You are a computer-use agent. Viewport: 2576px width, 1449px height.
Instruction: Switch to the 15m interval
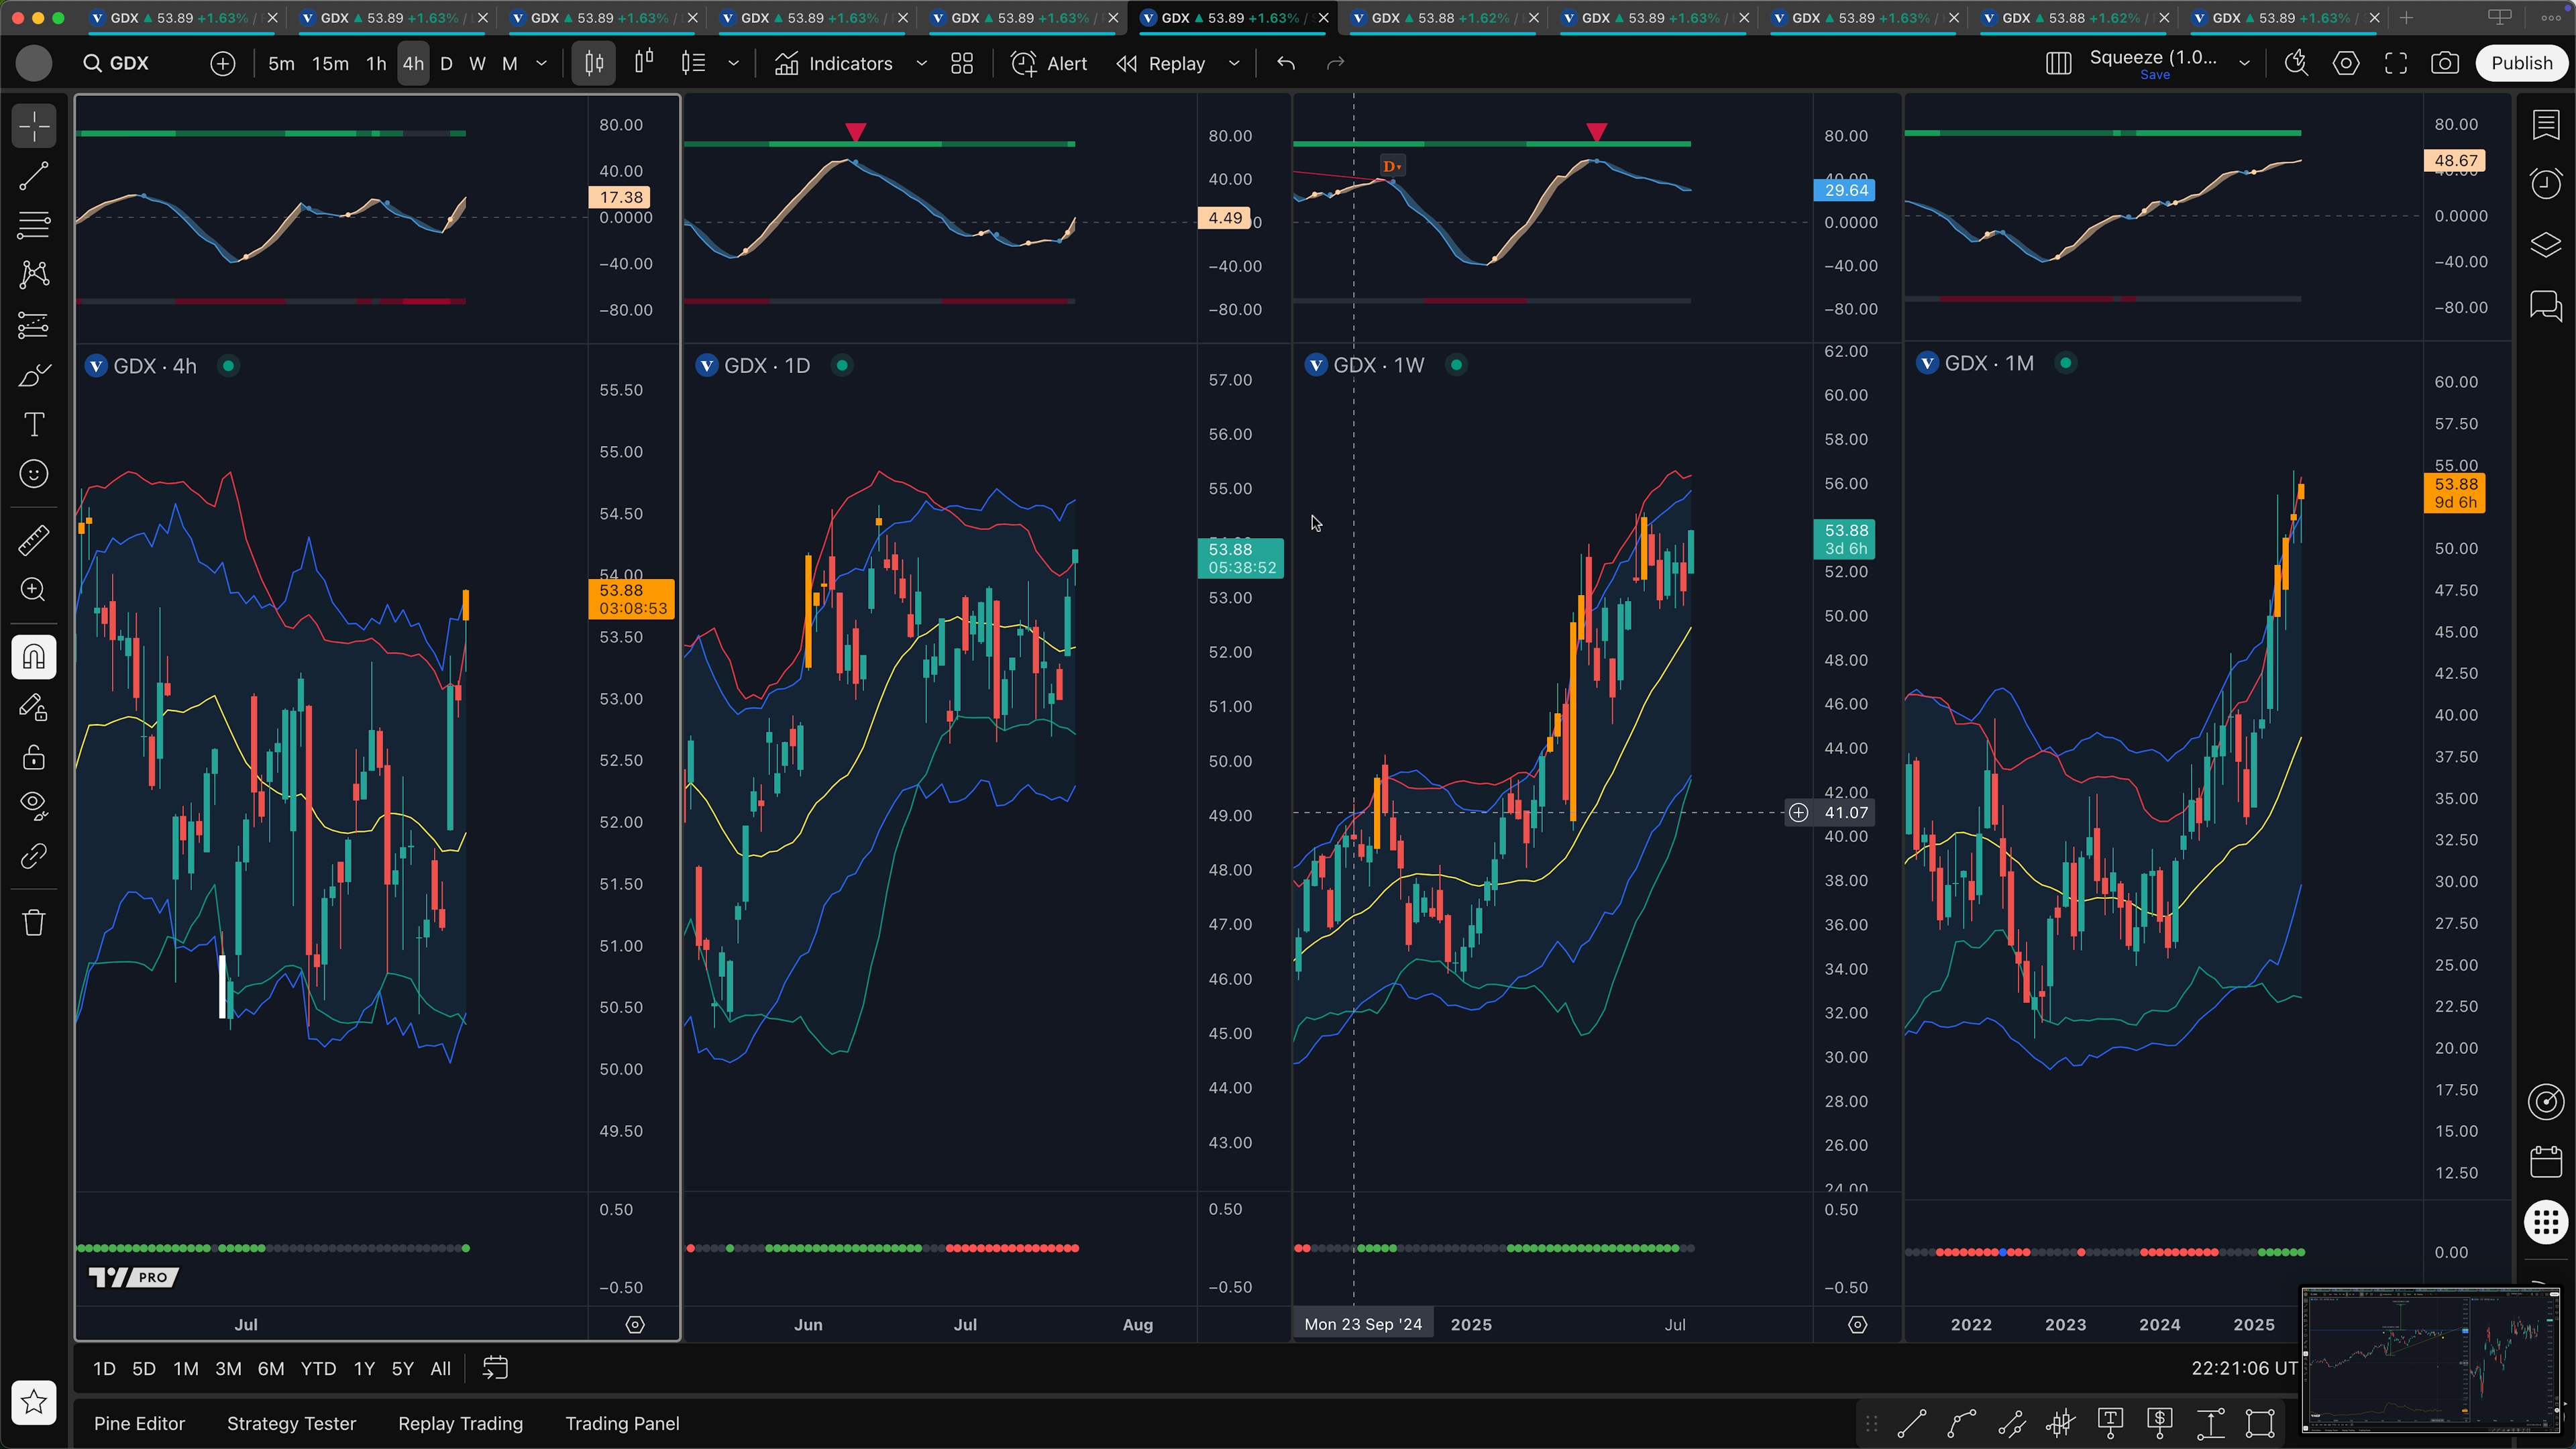[330, 64]
